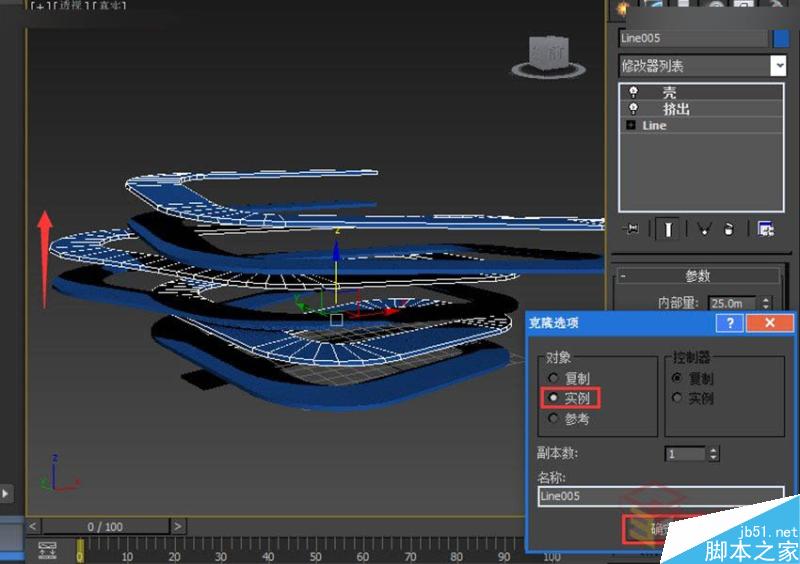
Task: Expand the Line entry in stack
Action: 631,125
